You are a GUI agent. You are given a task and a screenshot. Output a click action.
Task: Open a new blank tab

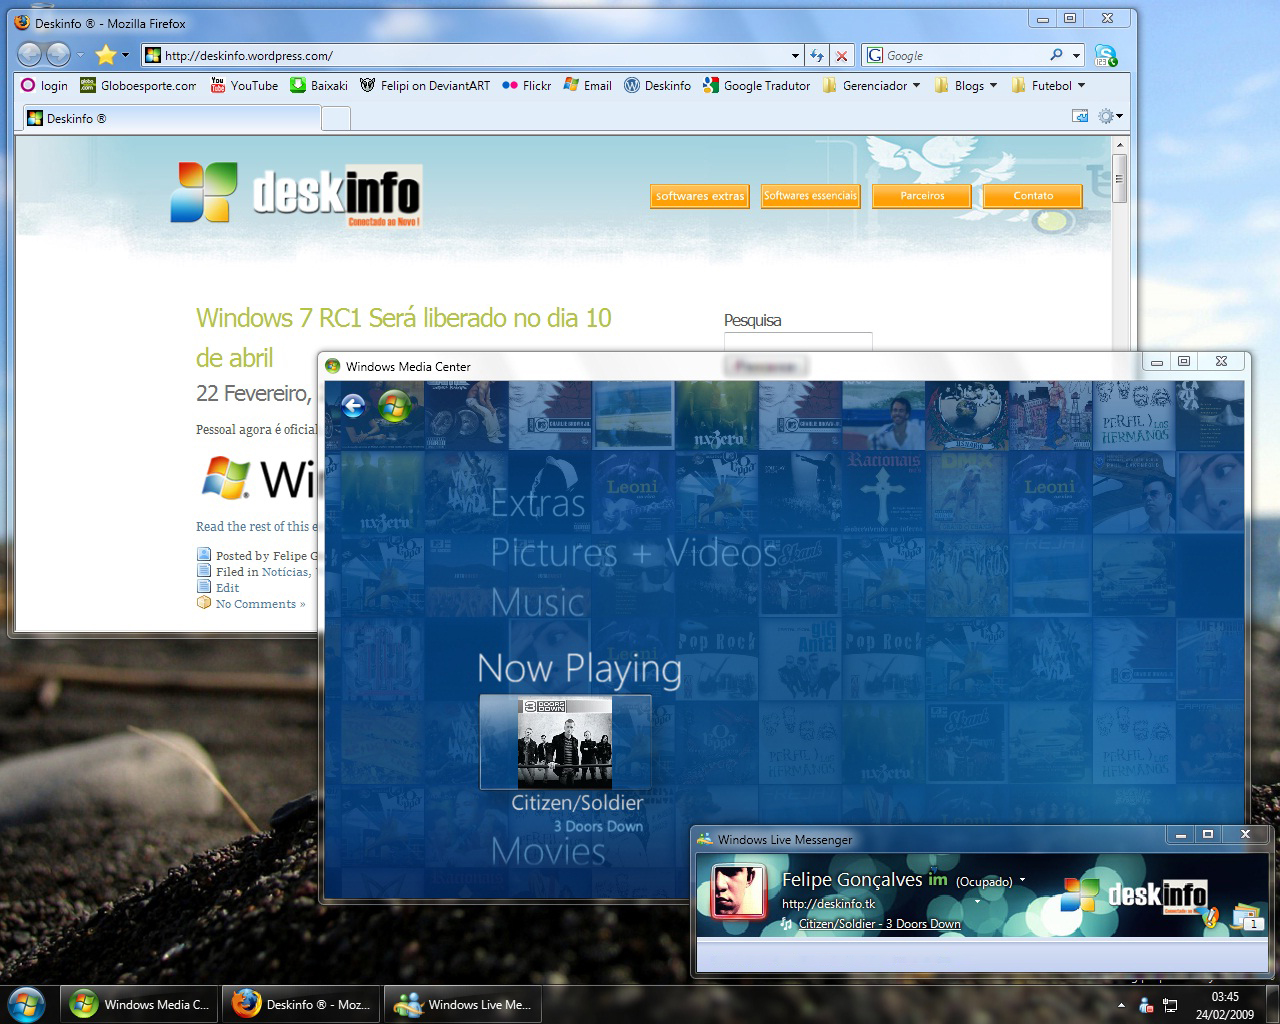point(336,119)
